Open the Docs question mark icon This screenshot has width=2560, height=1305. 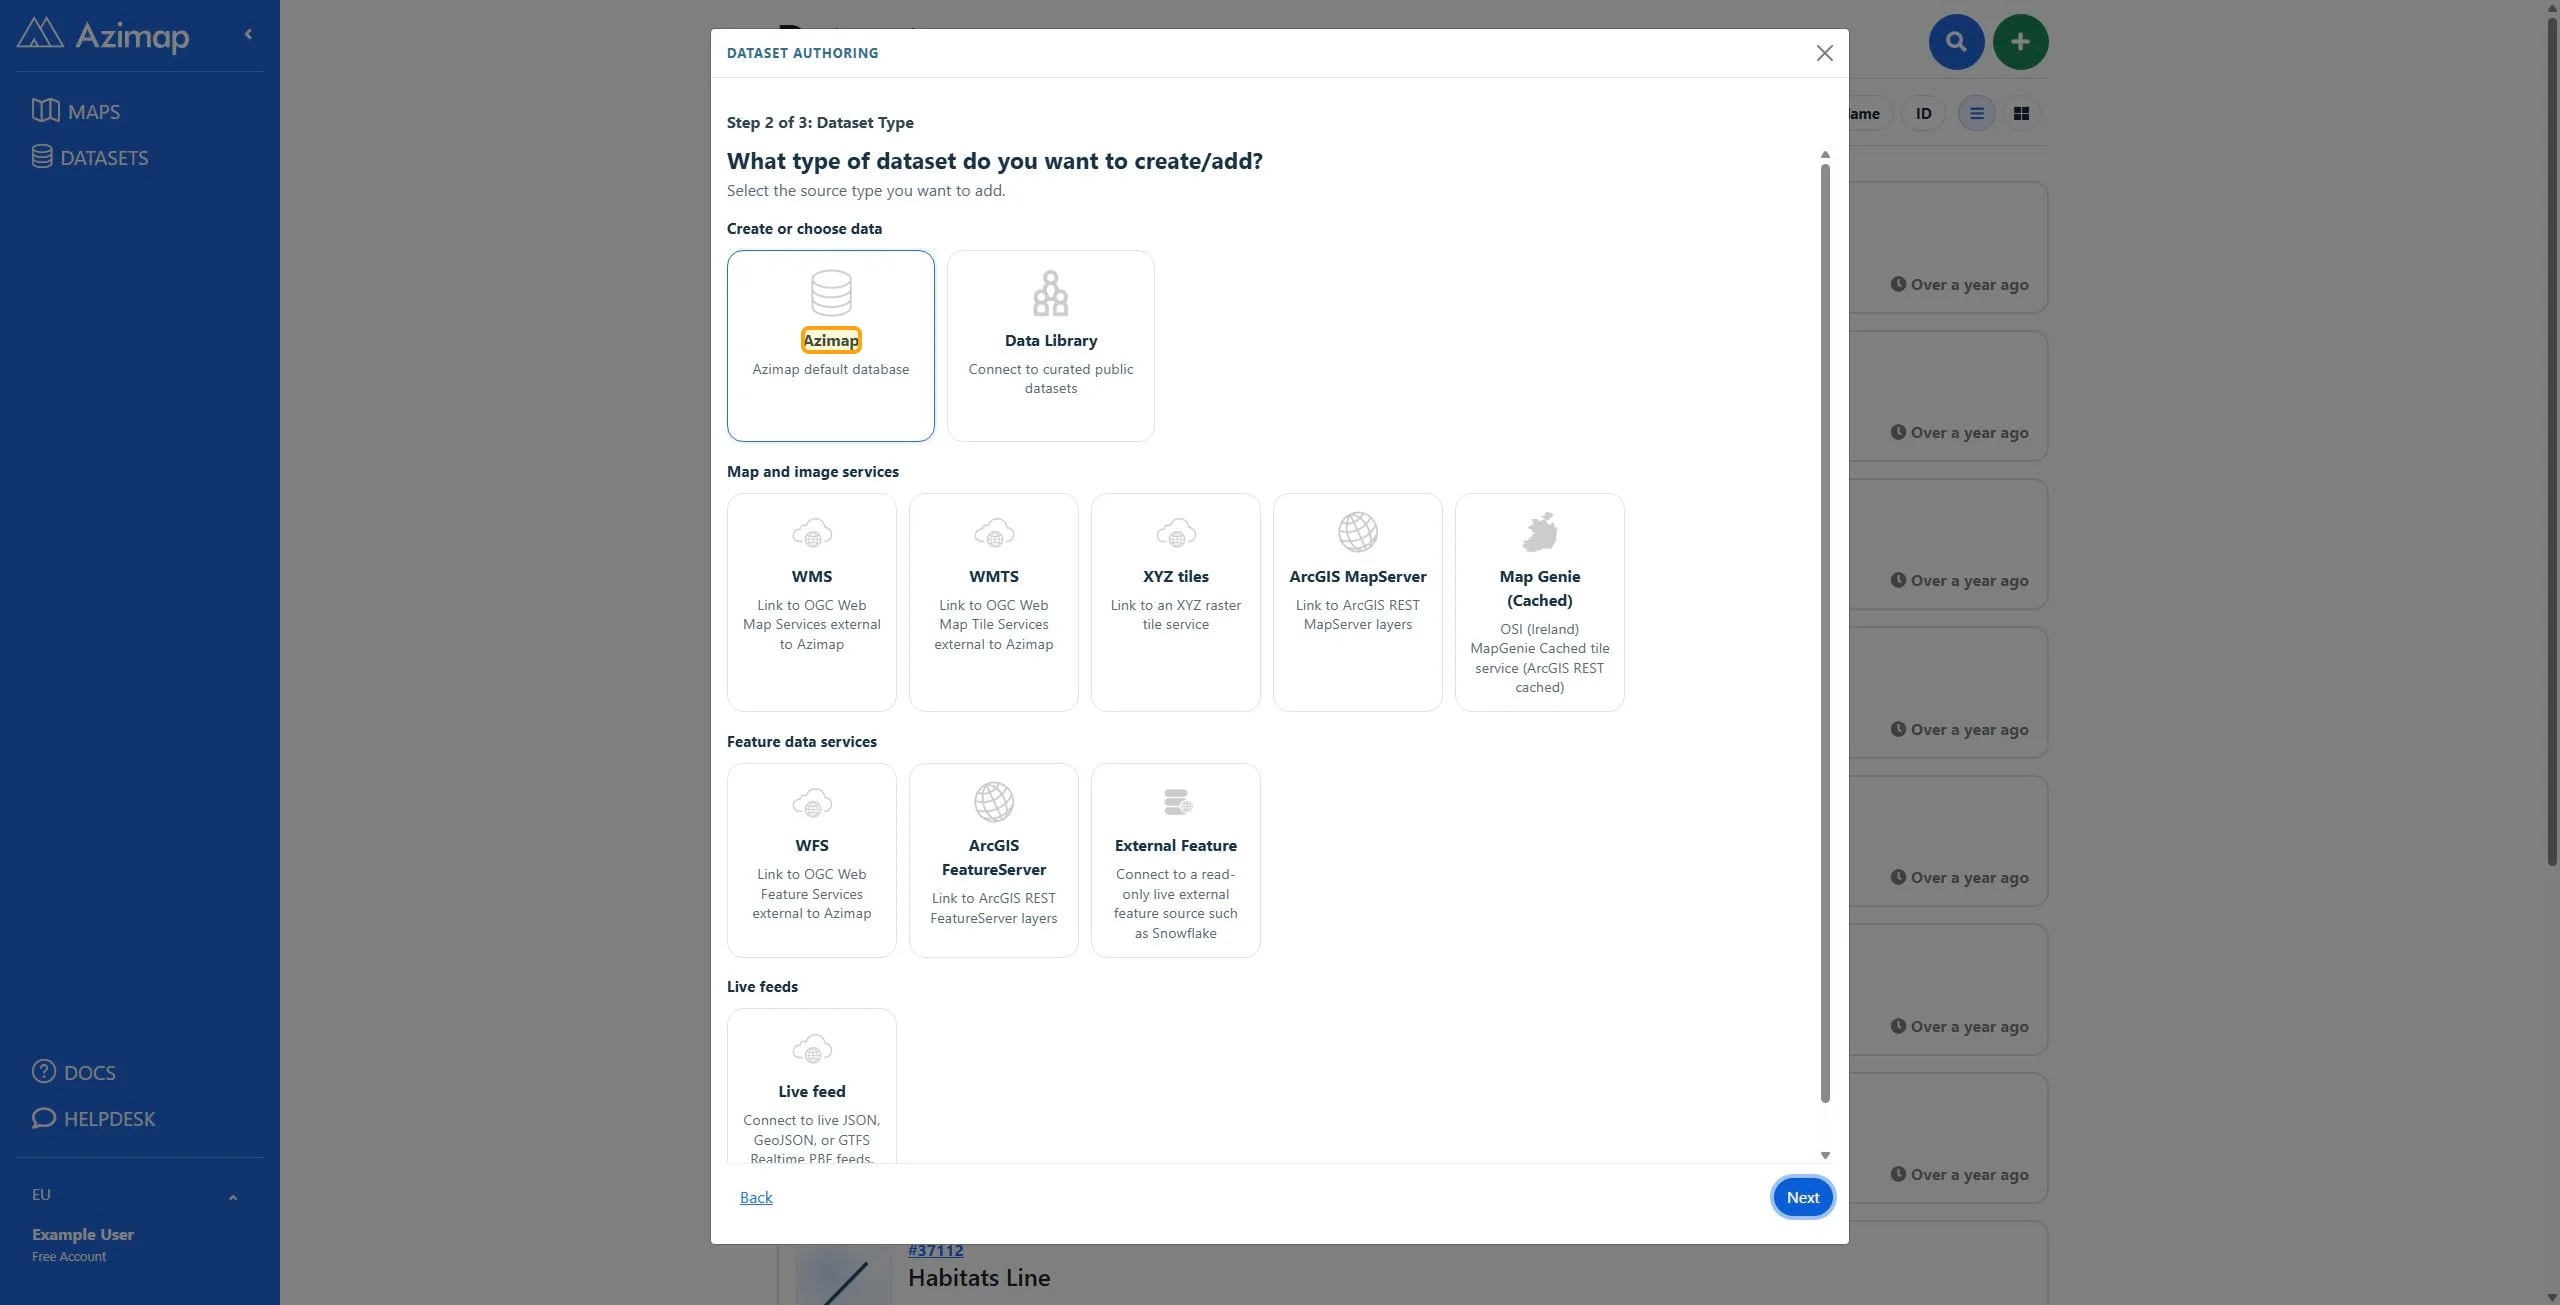[x=44, y=1072]
